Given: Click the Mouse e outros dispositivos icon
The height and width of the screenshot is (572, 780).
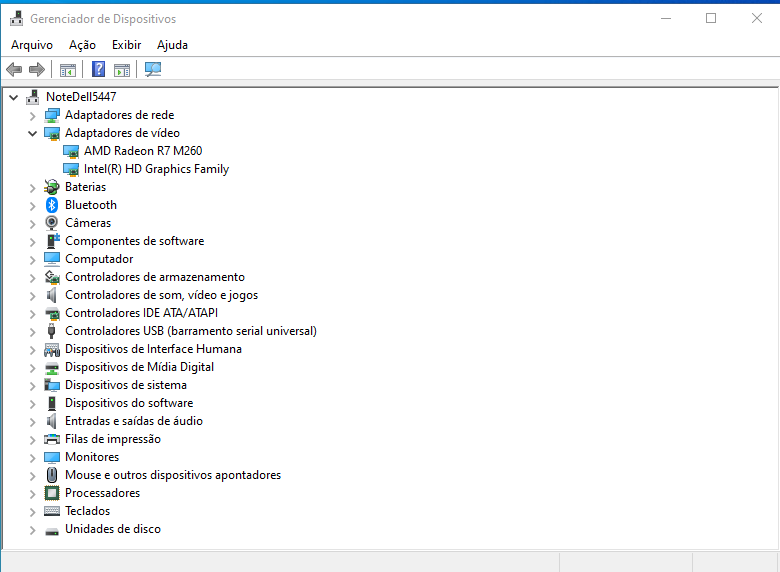Looking at the screenshot, I should pos(52,475).
